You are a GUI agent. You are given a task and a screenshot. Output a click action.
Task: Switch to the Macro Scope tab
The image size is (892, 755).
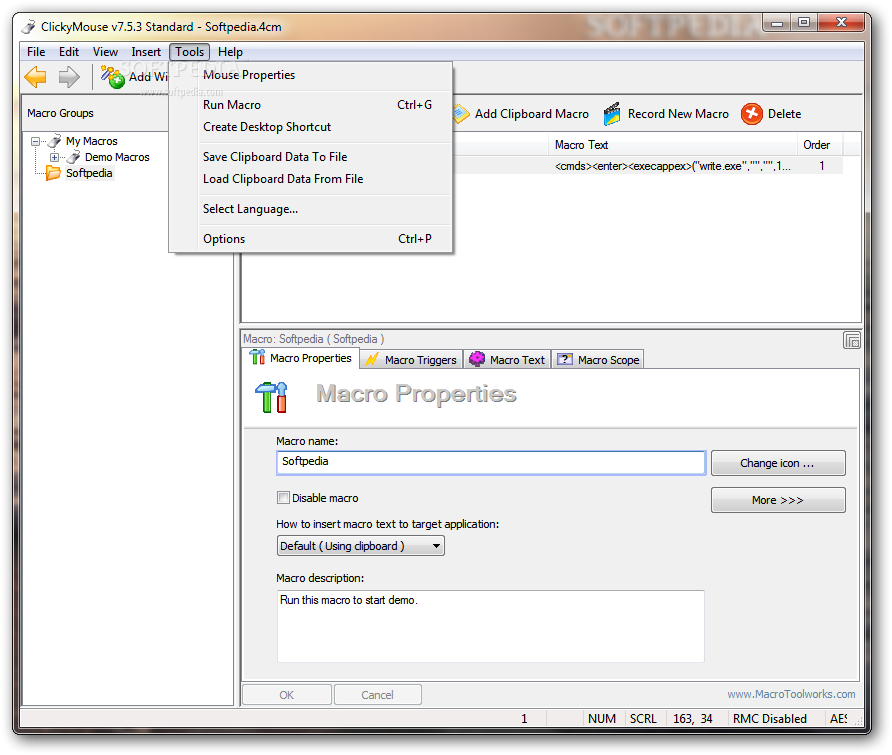coord(598,360)
